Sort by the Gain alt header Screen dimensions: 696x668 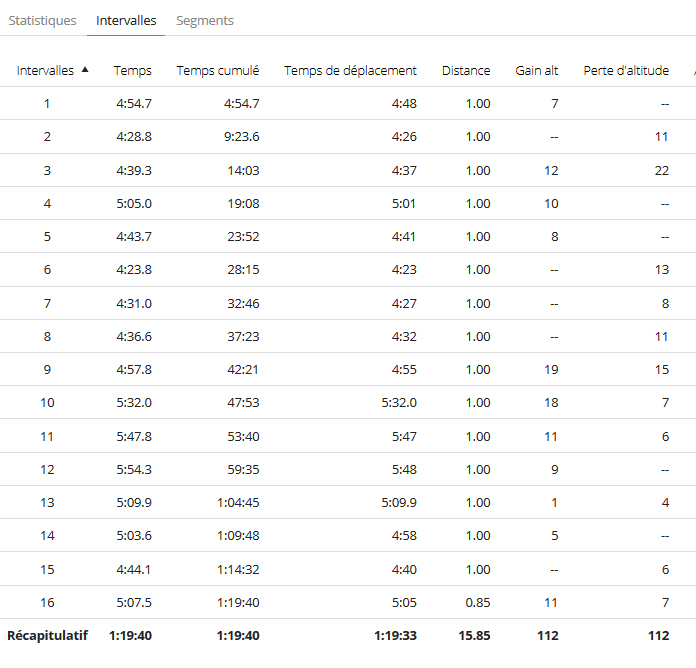pyautogui.click(x=537, y=71)
